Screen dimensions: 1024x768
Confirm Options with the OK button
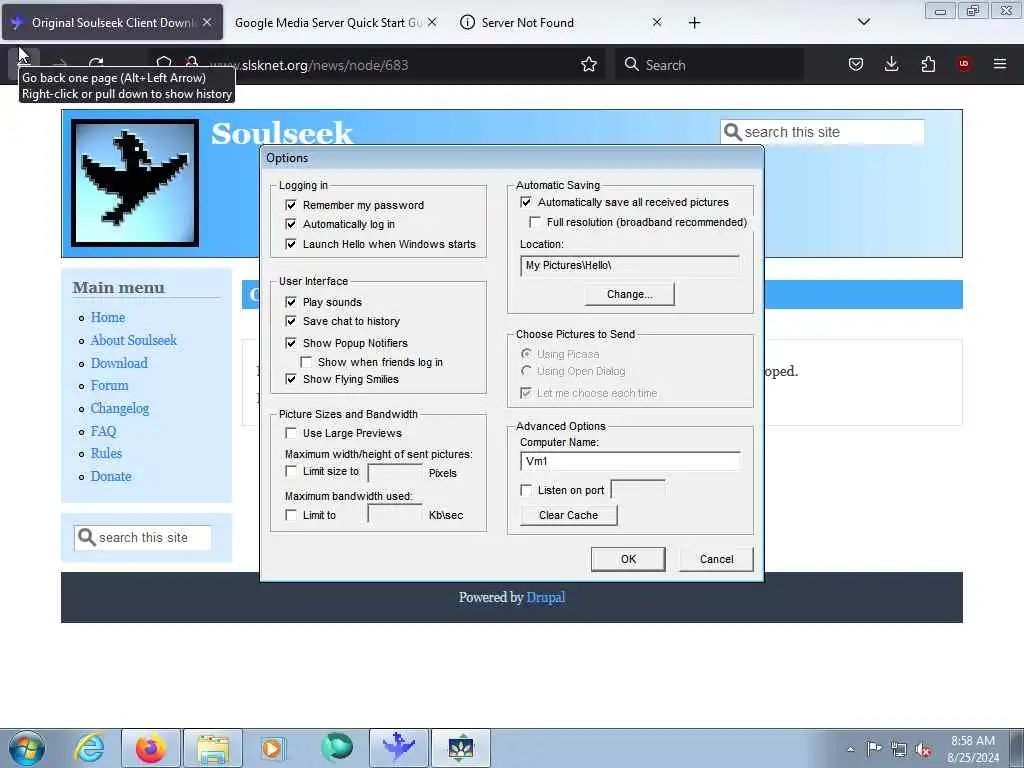628,559
